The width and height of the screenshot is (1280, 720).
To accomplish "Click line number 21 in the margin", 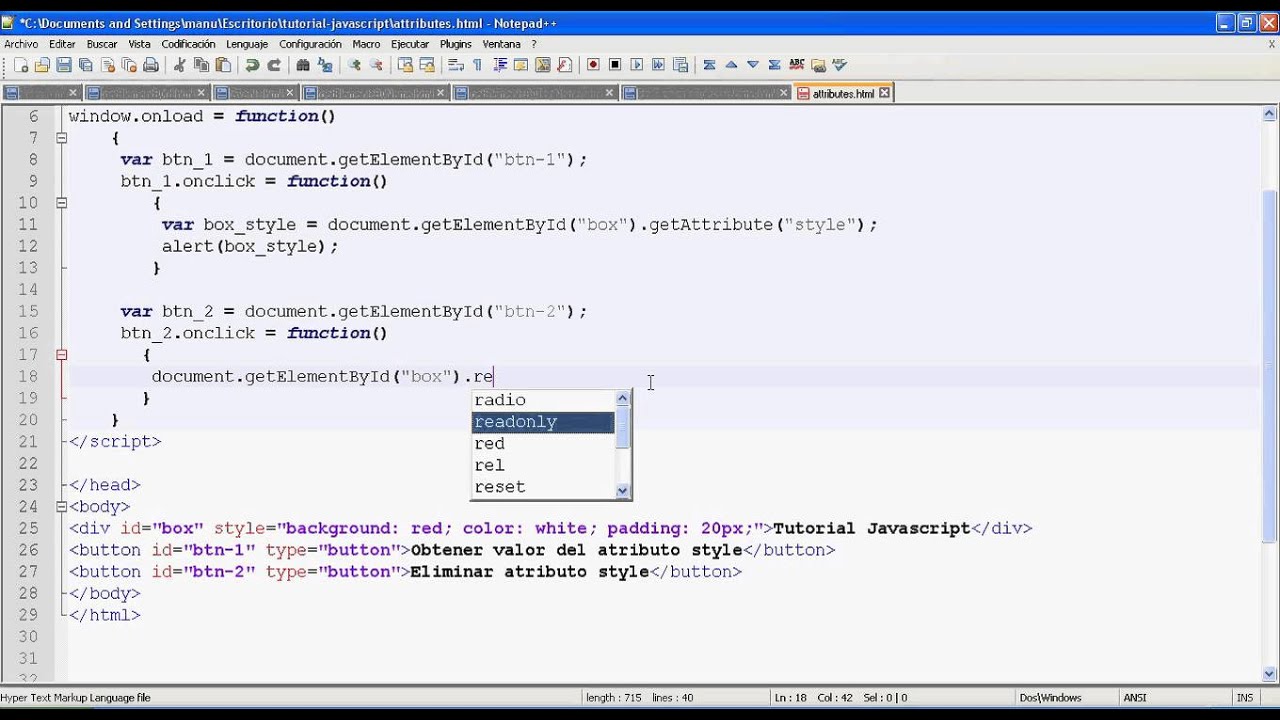I will tap(27, 441).
